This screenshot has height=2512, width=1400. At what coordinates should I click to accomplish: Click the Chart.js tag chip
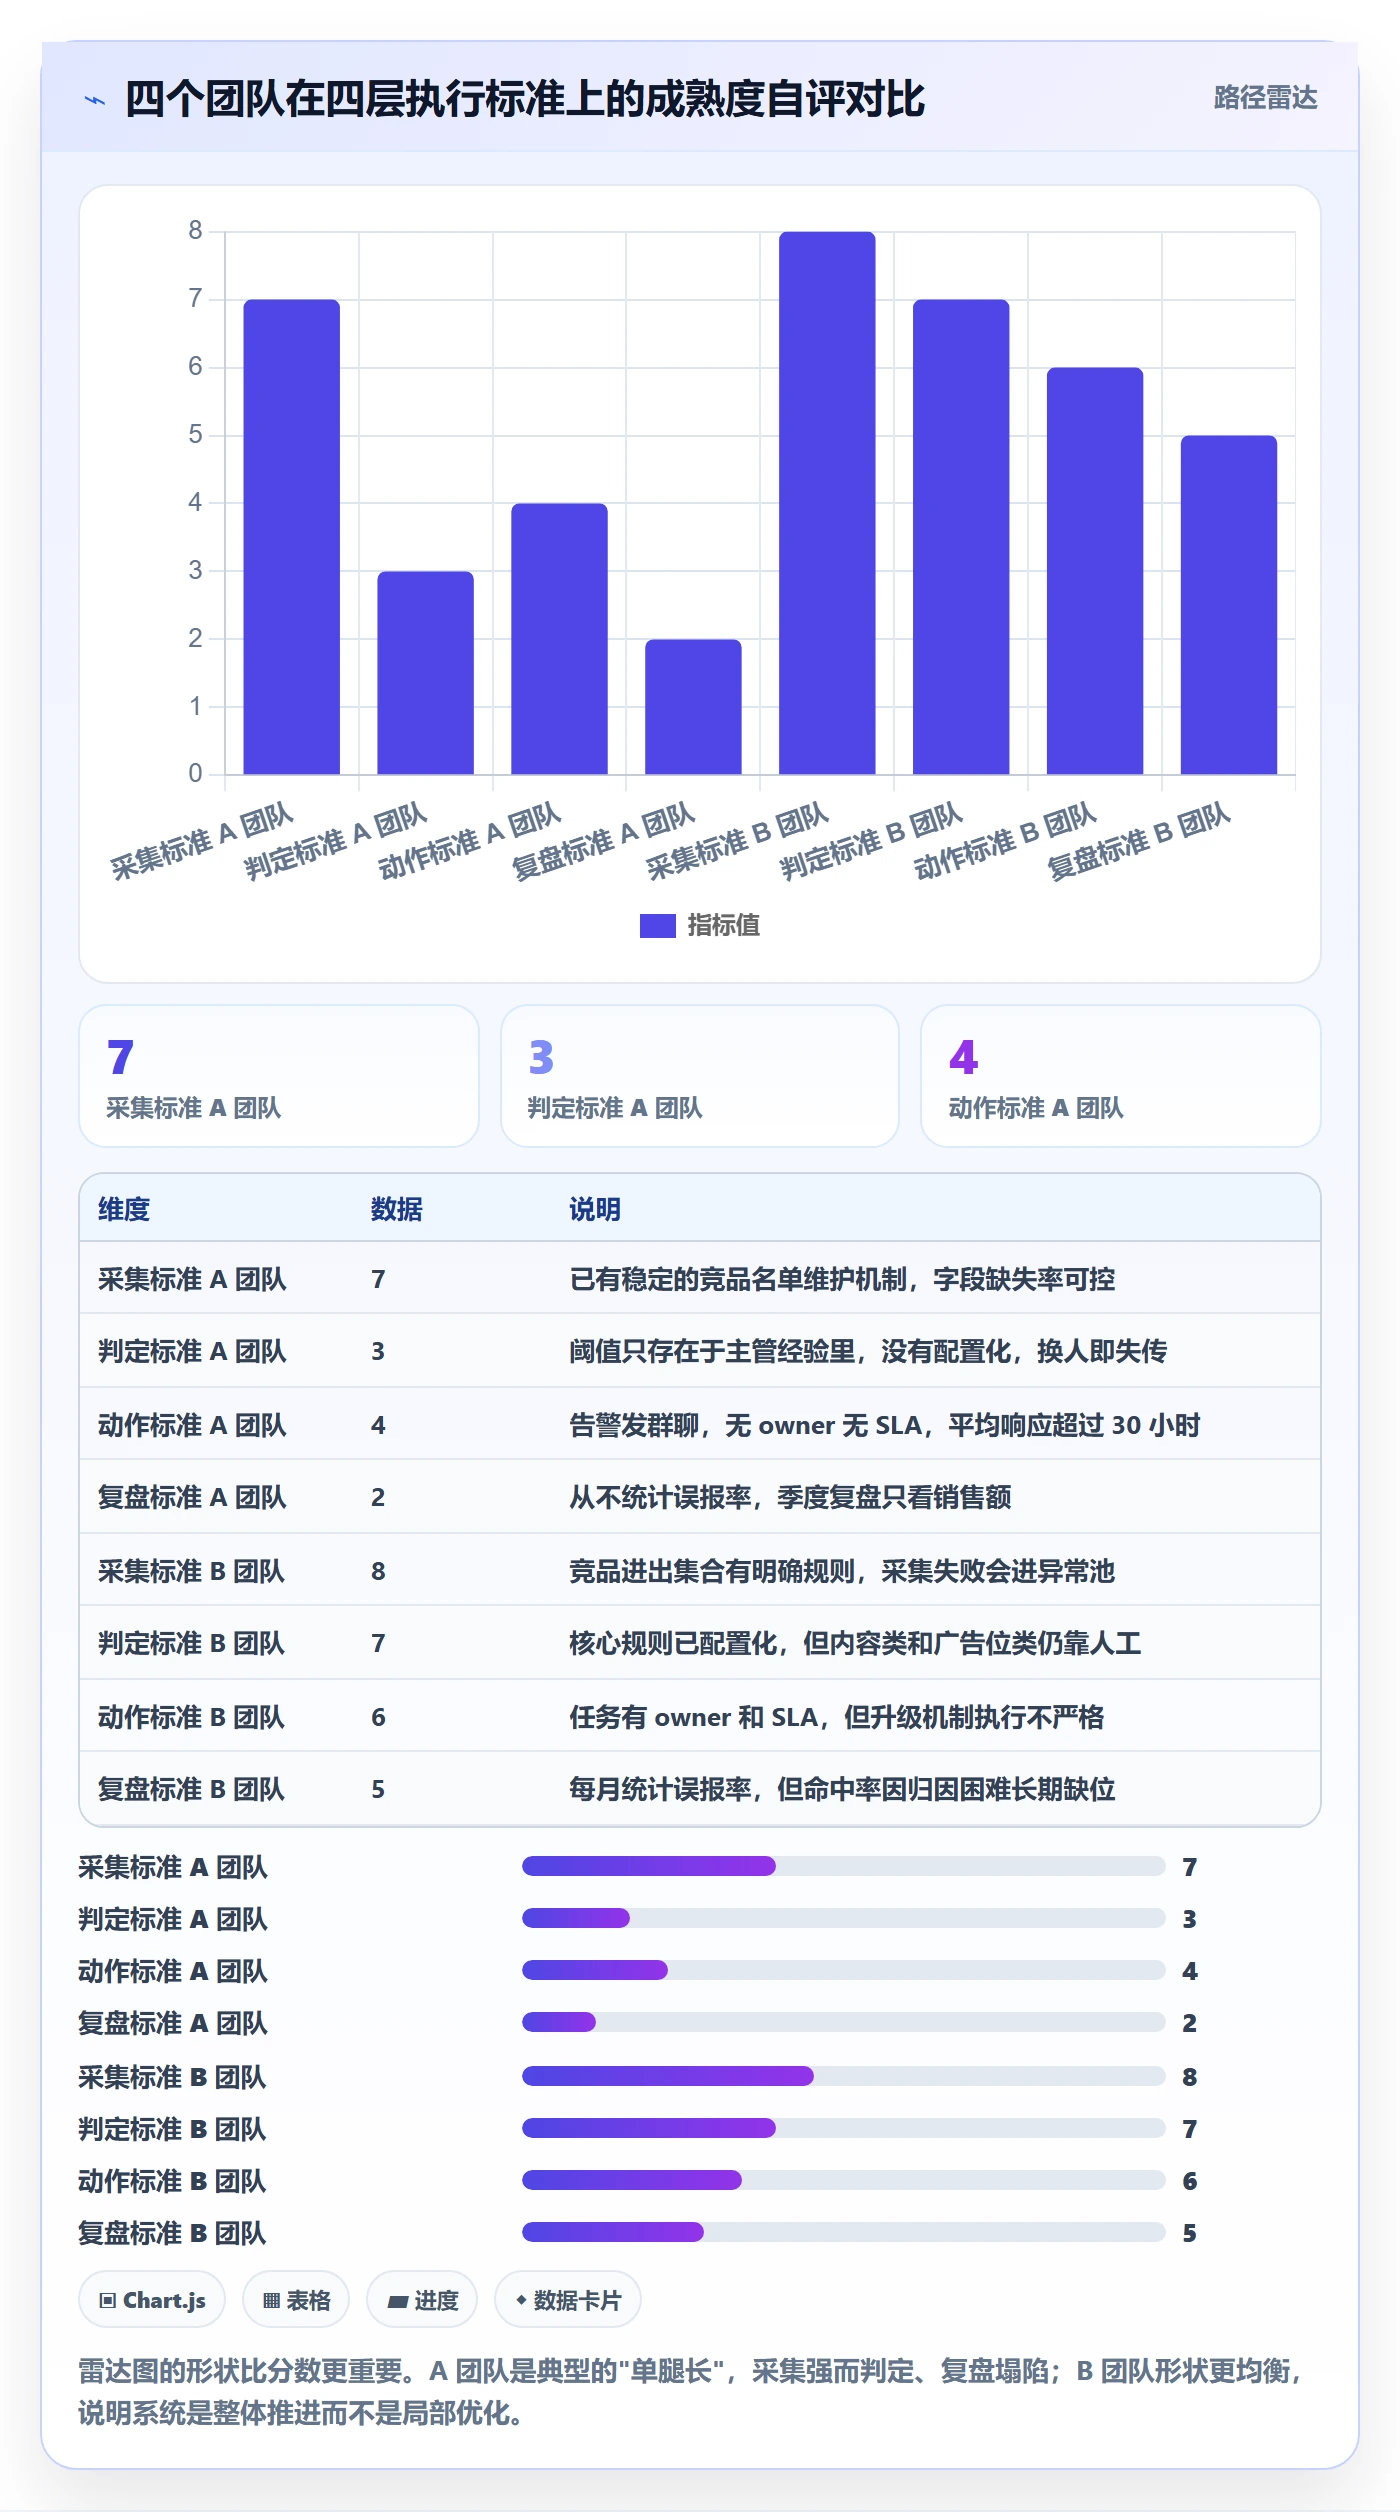tap(152, 2300)
